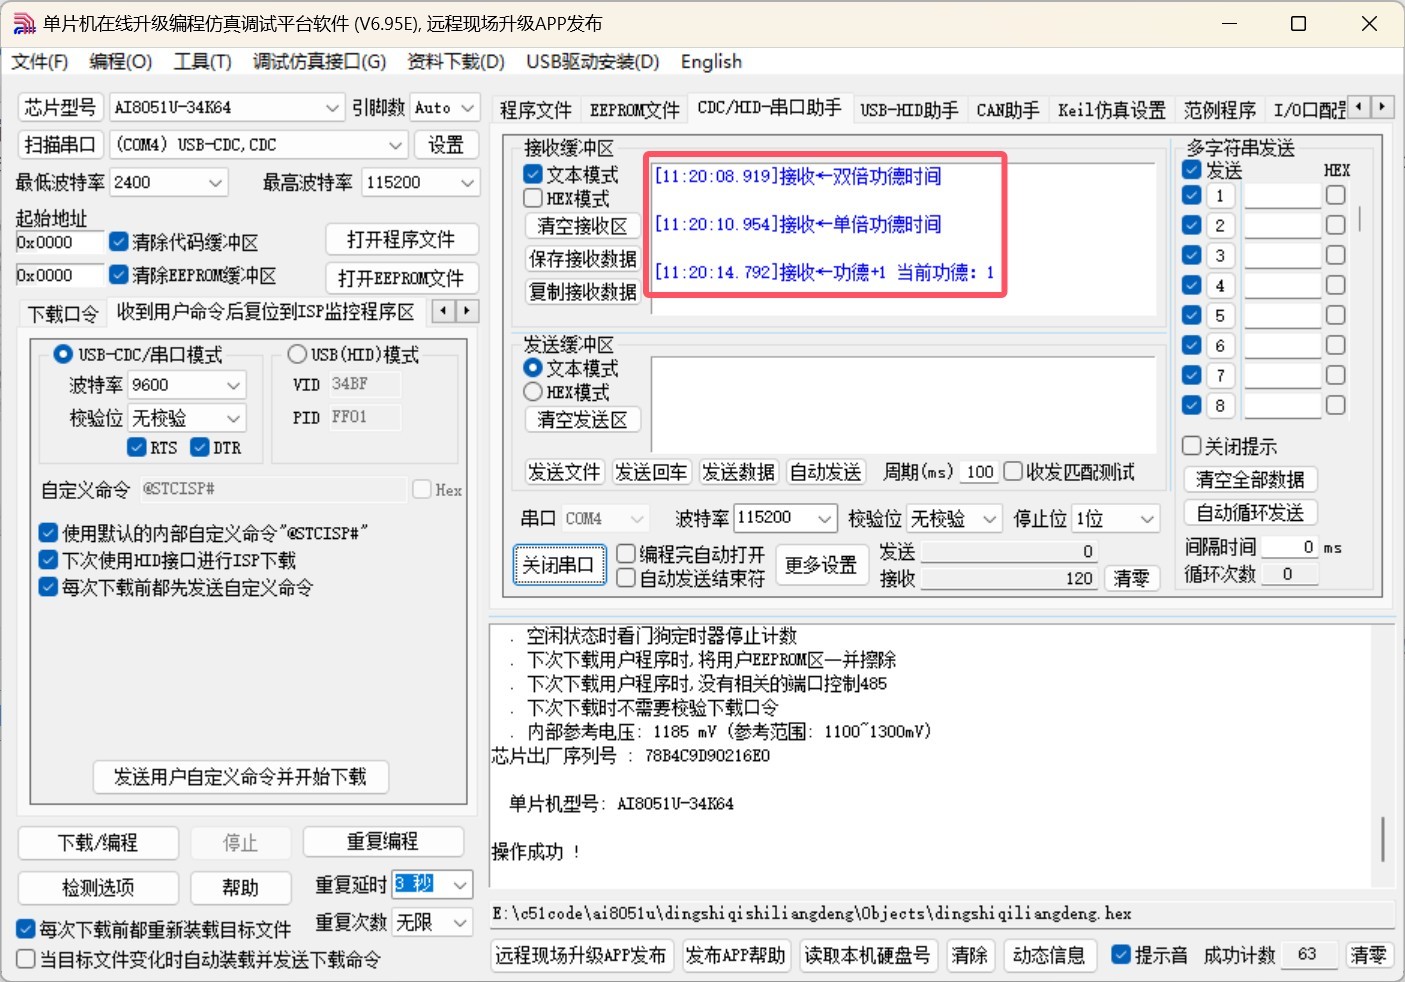The height and width of the screenshot is (982, 1405).
Task: Click the 清空接收区 button
Action: [x=583, y=226]
